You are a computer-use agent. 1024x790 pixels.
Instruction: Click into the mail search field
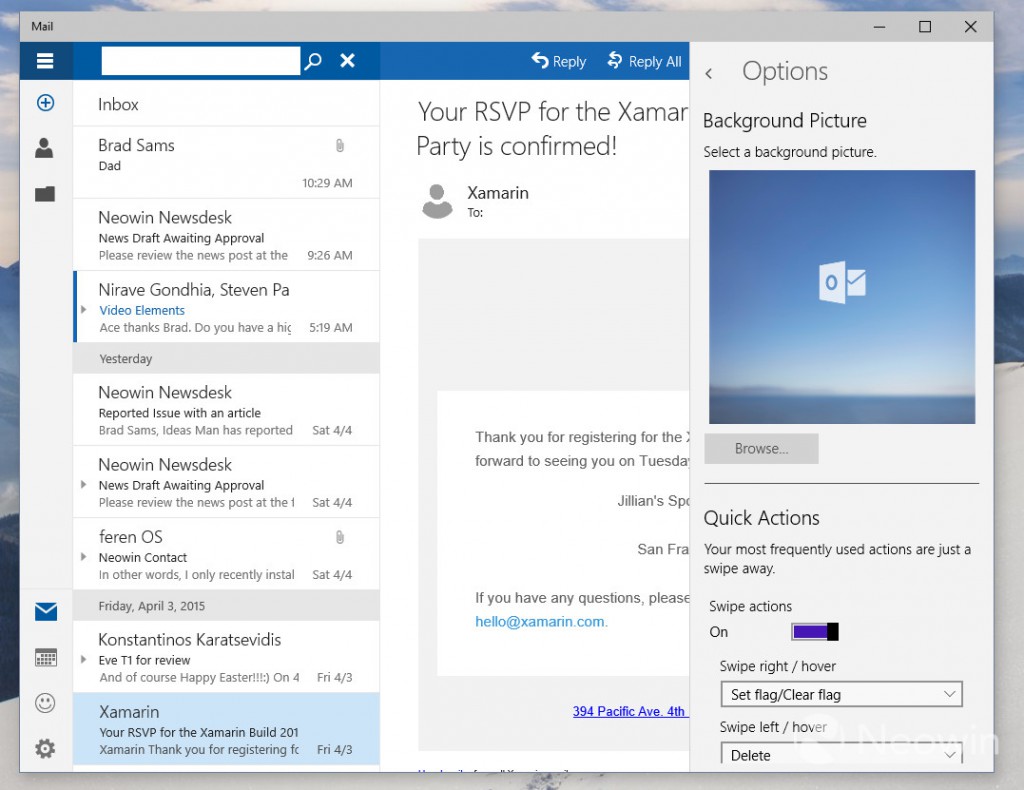(x=200, y=61)
